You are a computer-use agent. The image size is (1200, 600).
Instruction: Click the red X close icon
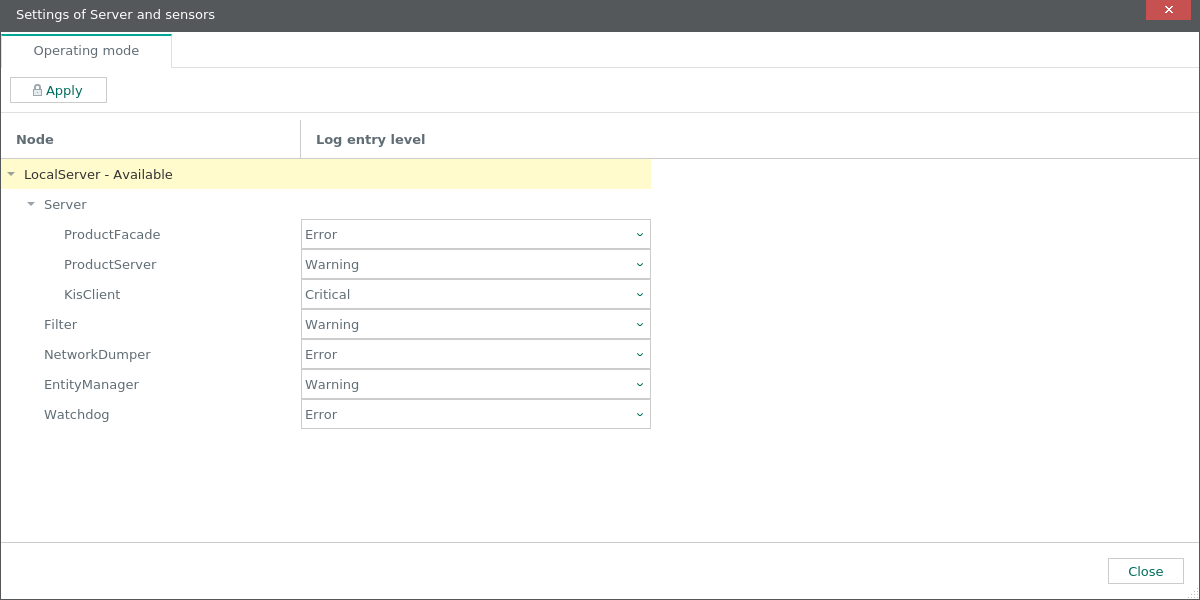pyautogui.click(x=1168, y=10)
